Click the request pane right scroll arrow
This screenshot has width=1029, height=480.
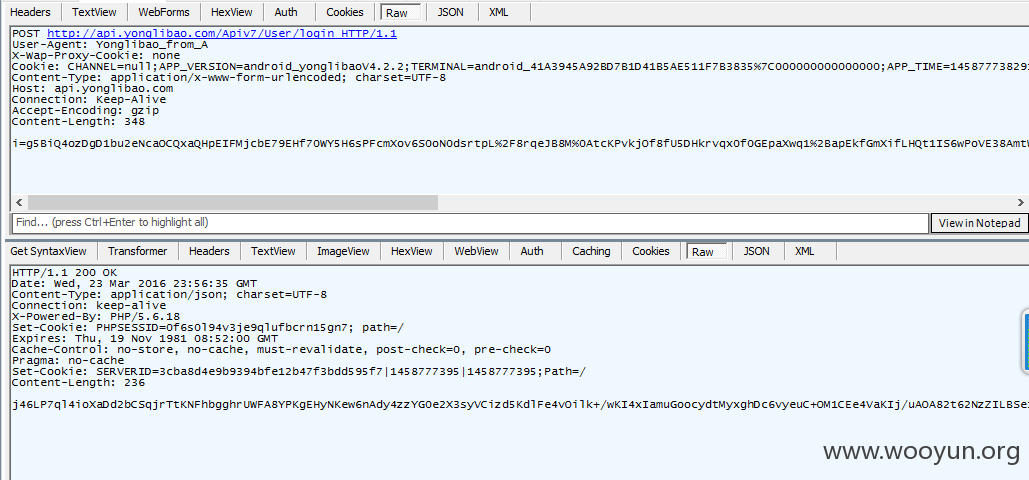1020,202
